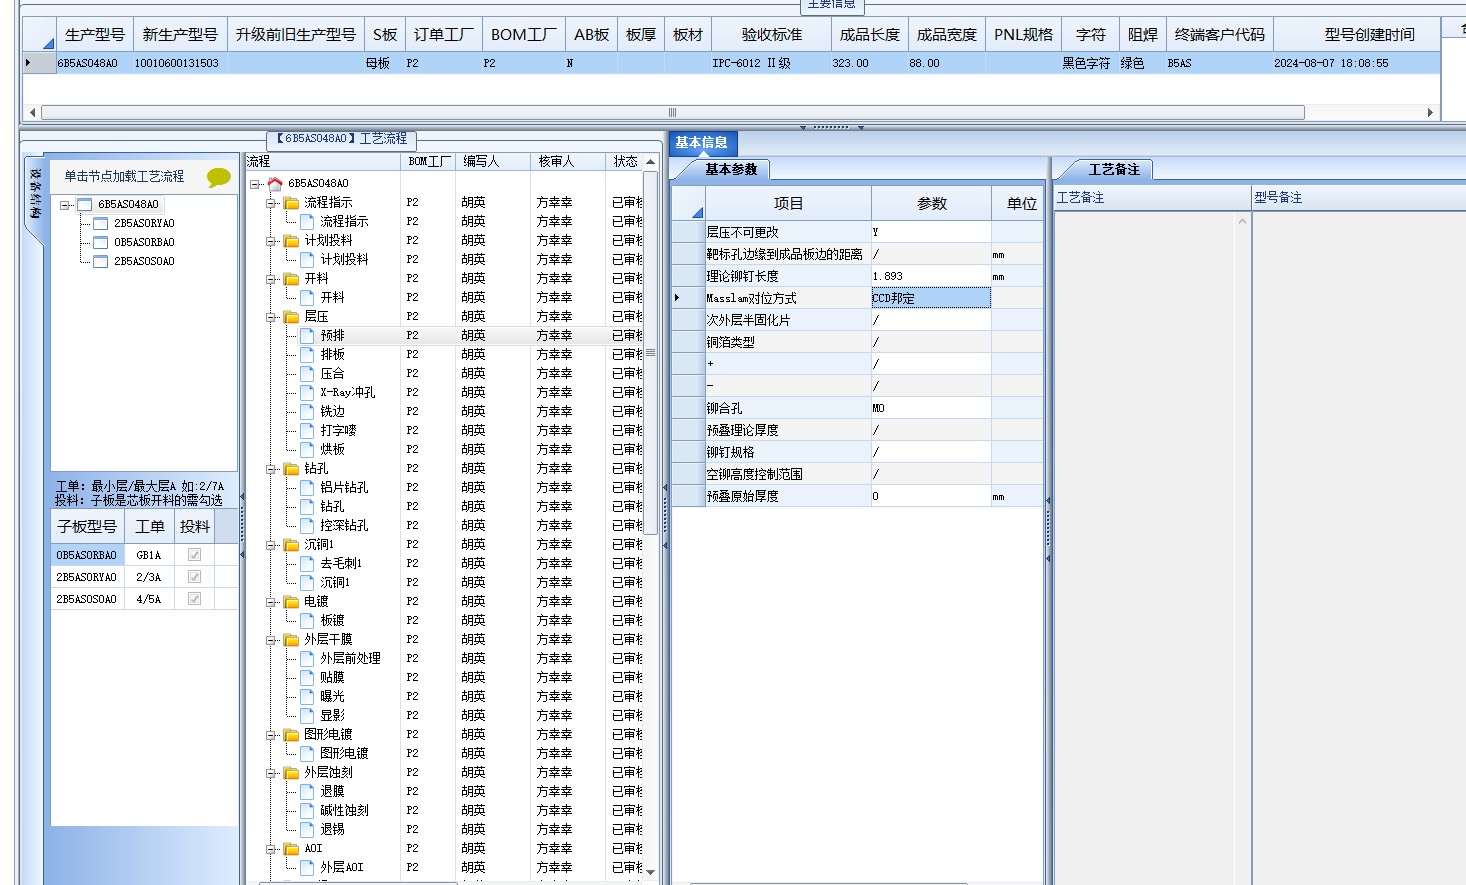The width and height of the screenshot is (1466, 885).
Task: Click scroll-down arrow of process tree scrollbar
Action: click(x=651, y=871)
